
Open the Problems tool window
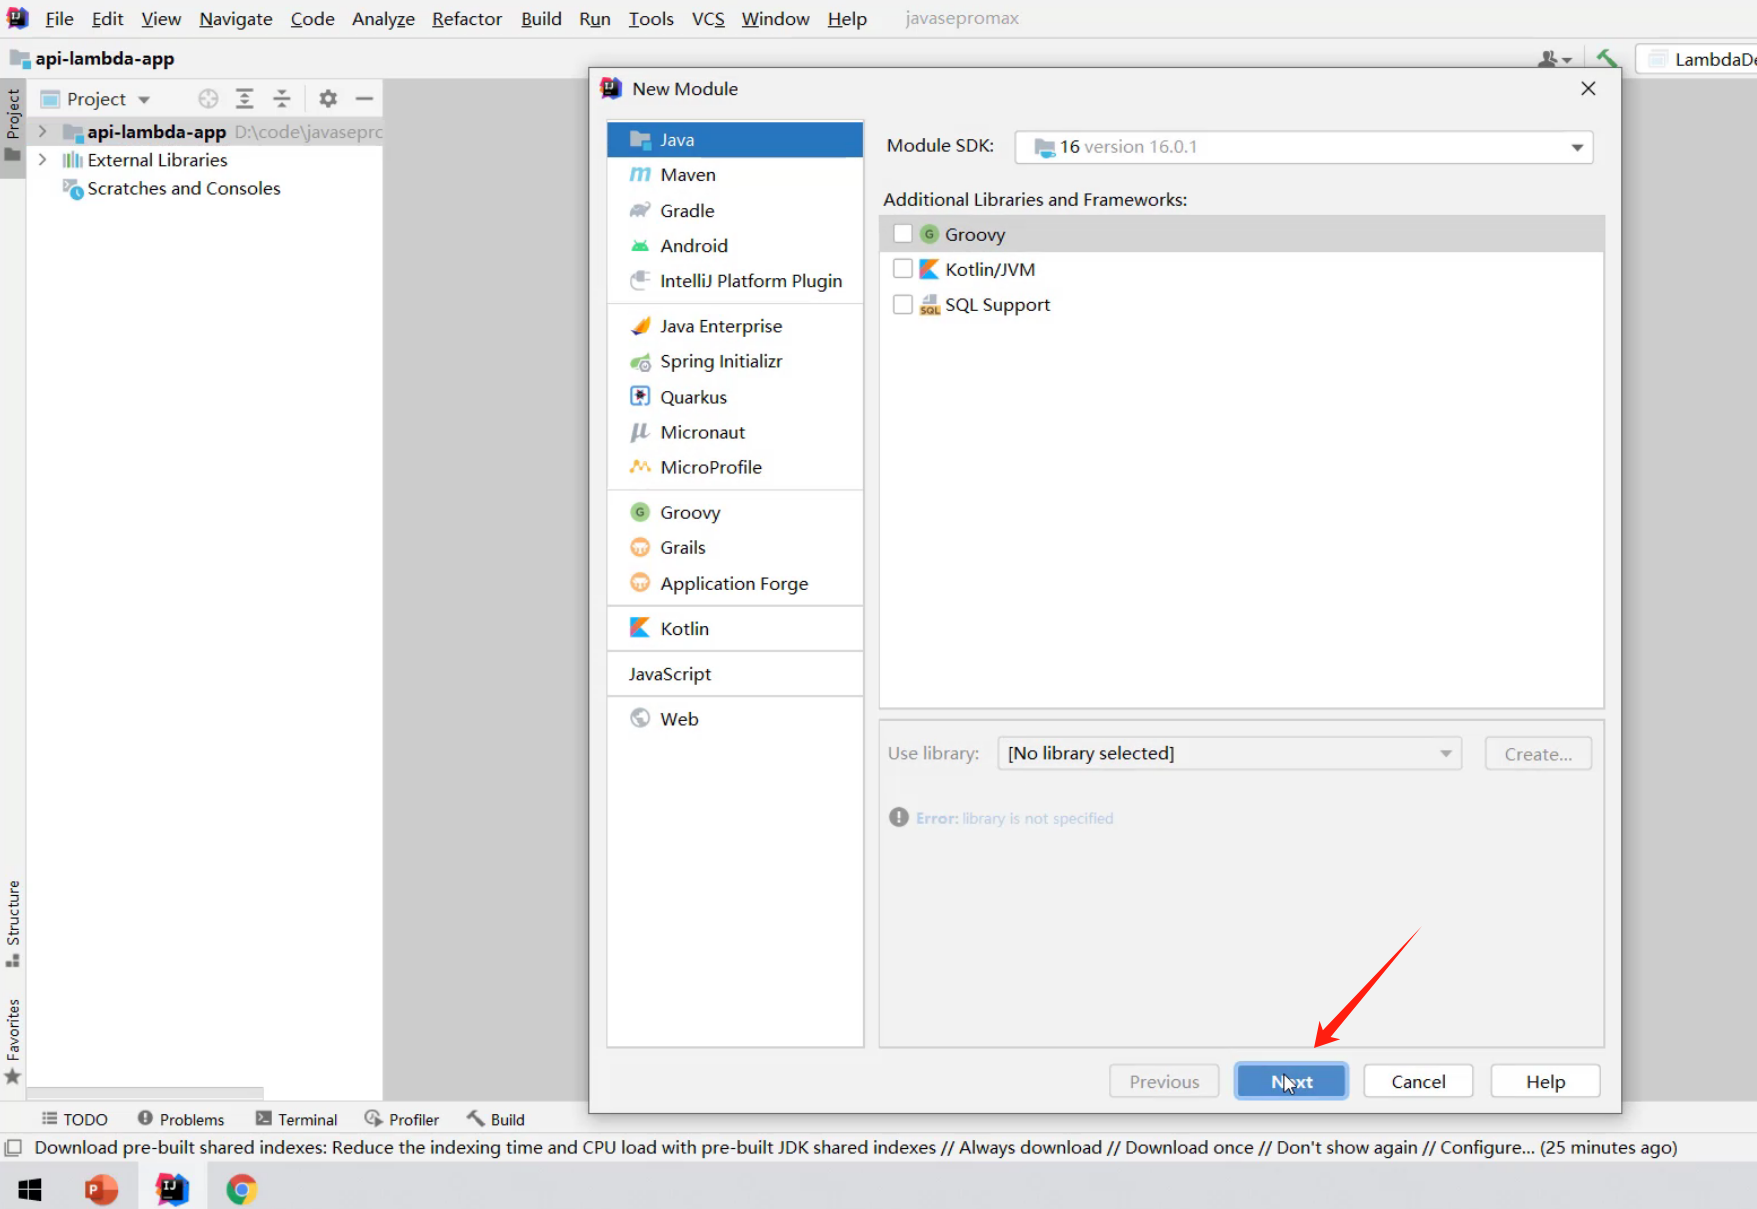click(181, 1119)
